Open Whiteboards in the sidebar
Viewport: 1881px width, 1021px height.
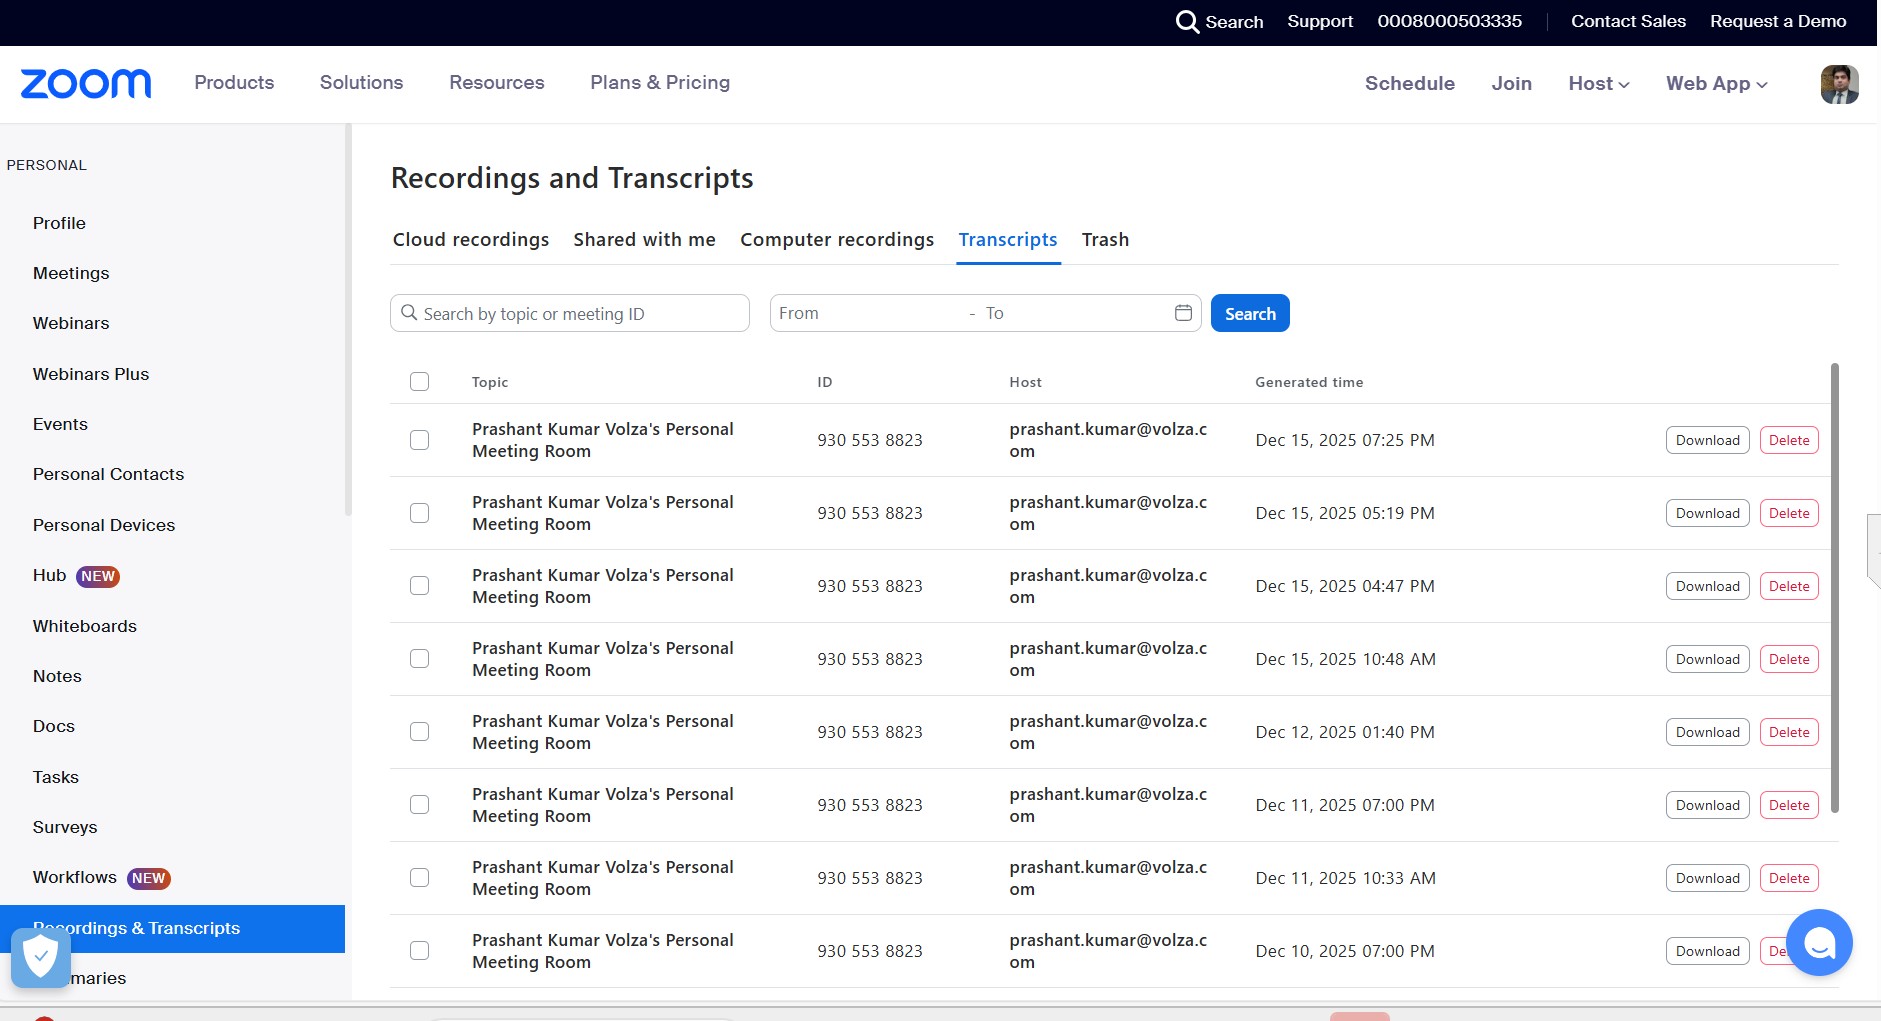[x=85, y=626]
